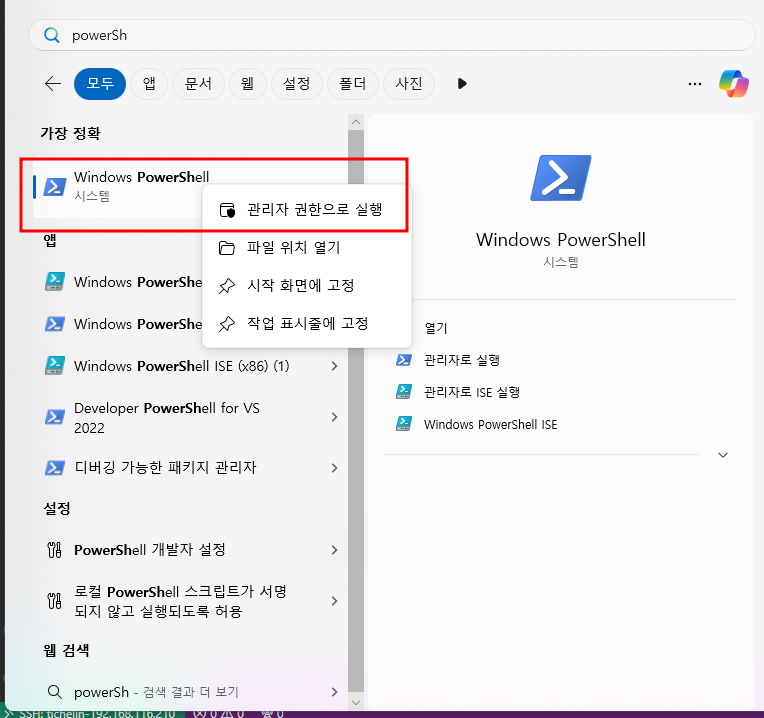Choose 파일 위치 열기 from context menu
Screen dimensions: 764x718
coord(307,247)
